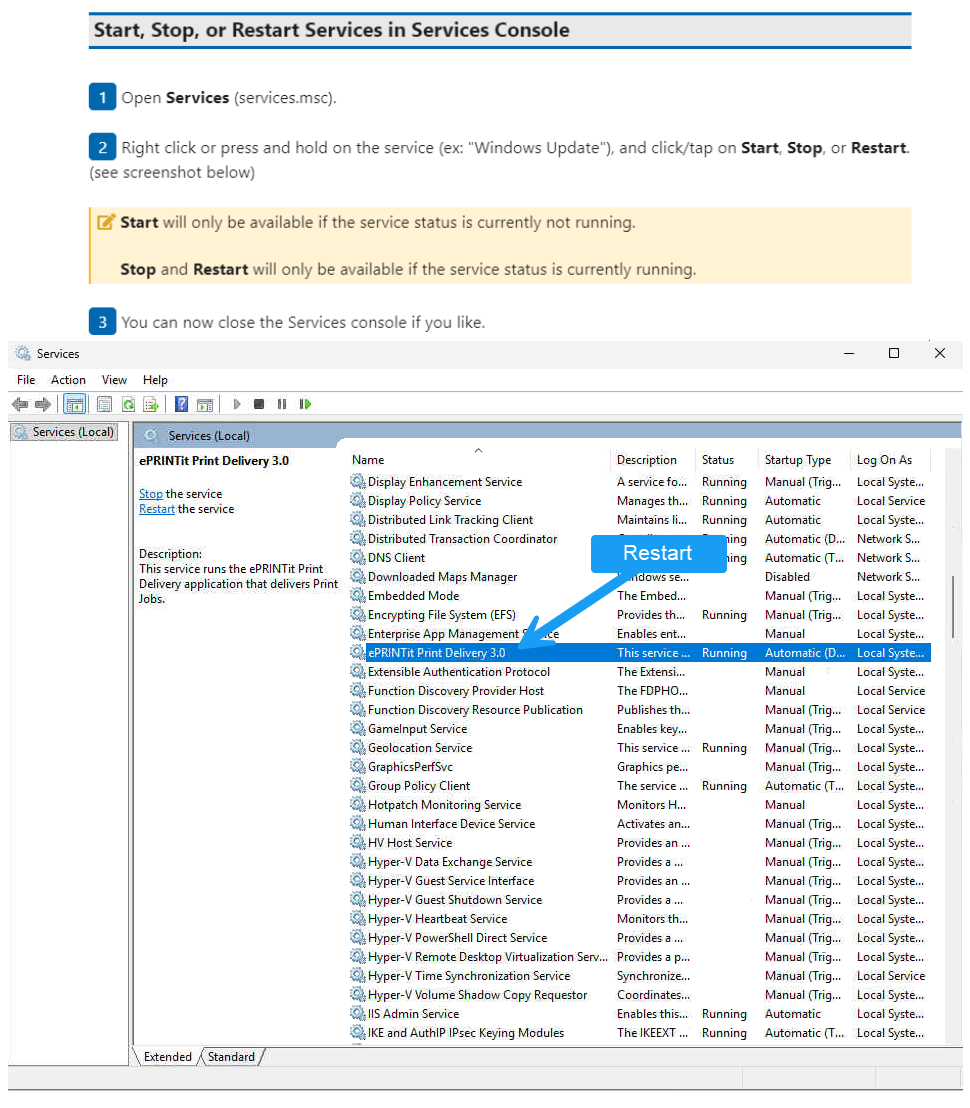The image size is (970, 1108).
Task: Click the gear icon beside ePRINTit Print Delivery 3.0
Action: [357, 652]
